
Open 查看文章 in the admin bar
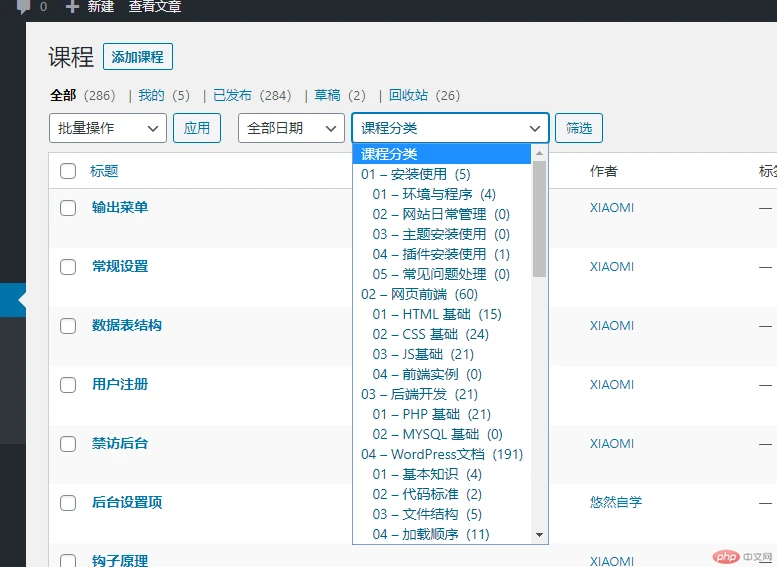(155, 6)
